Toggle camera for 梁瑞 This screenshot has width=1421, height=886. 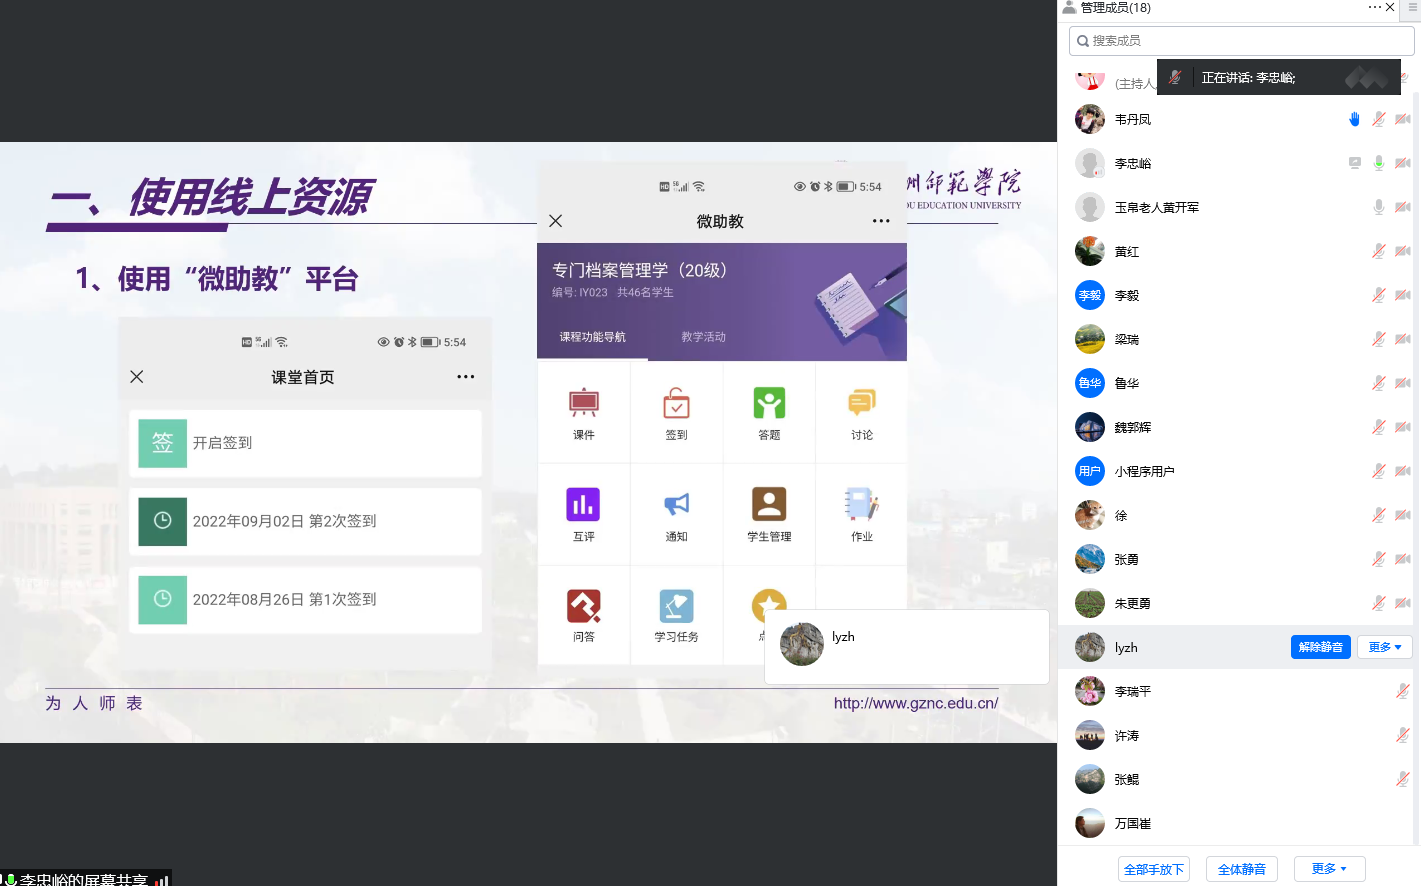(1403, 339)
